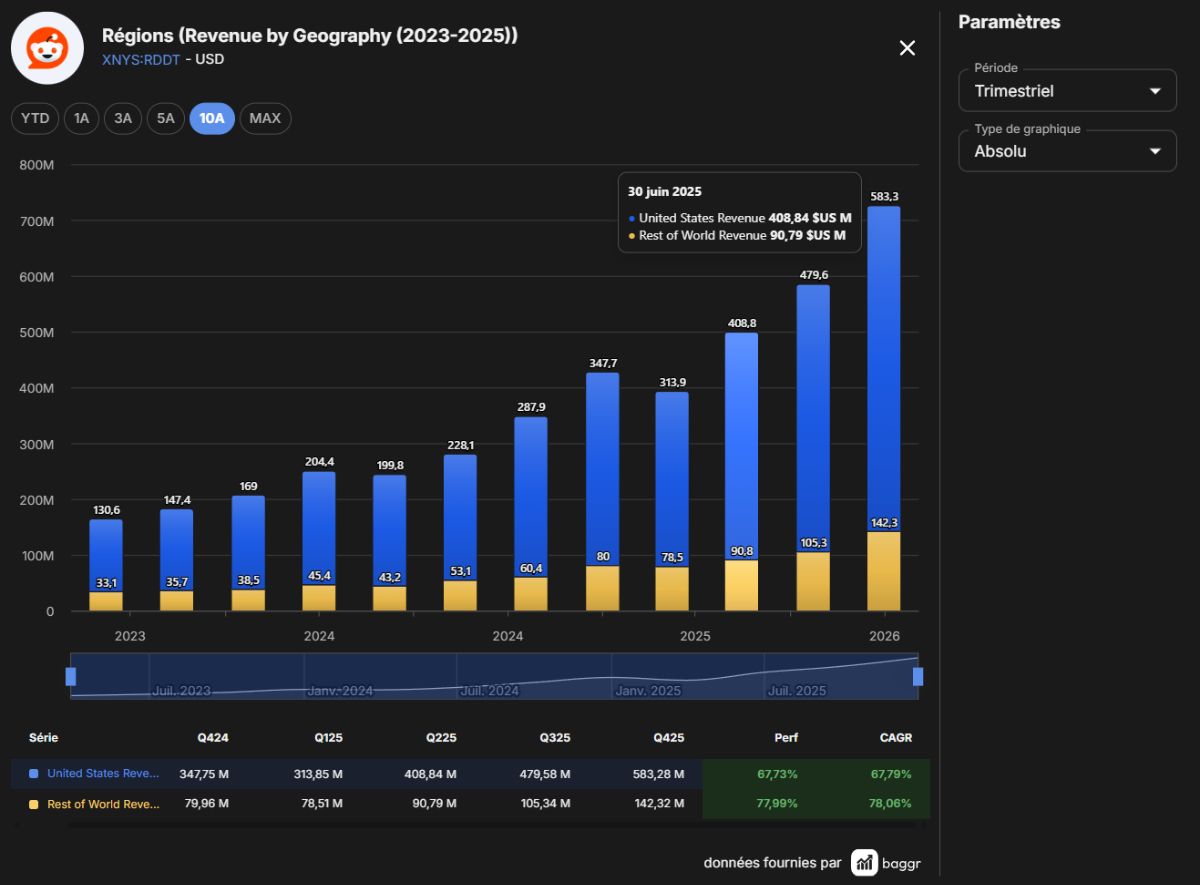Open the Type de graphique dropdown
Screen dimensions: 1200x885
click(1068, 151)
